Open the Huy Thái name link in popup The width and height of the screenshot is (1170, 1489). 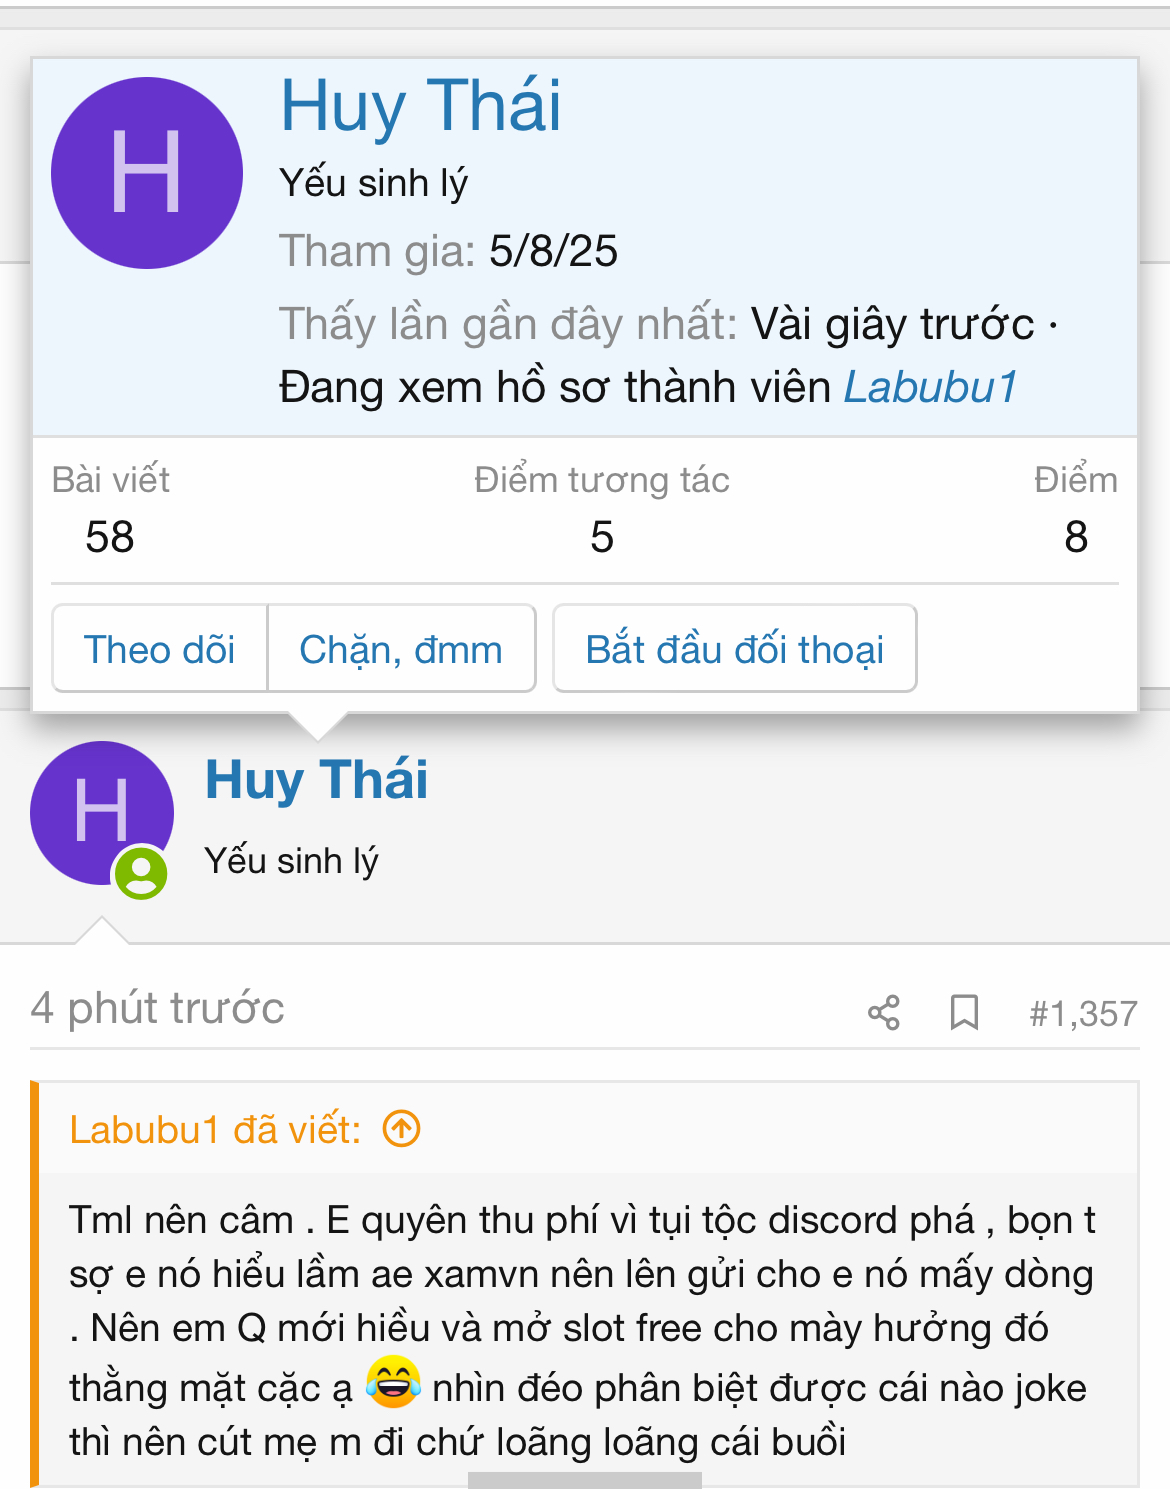[x=421, y=105]
